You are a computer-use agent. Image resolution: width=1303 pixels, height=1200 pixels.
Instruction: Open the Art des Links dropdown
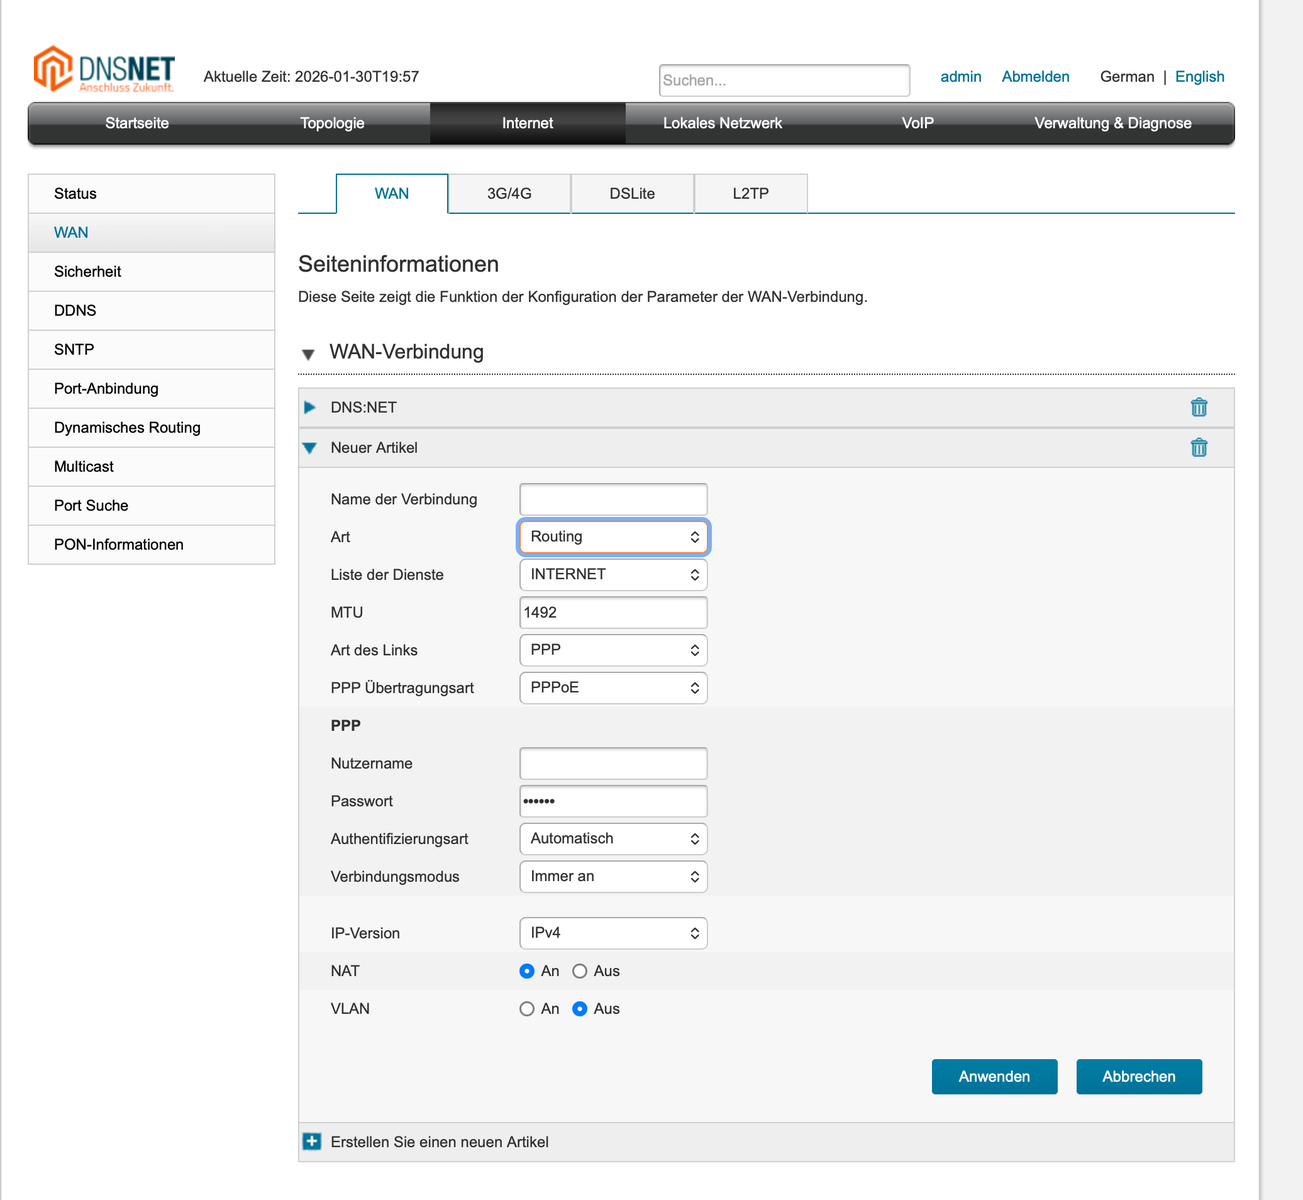tap(613, 650)
